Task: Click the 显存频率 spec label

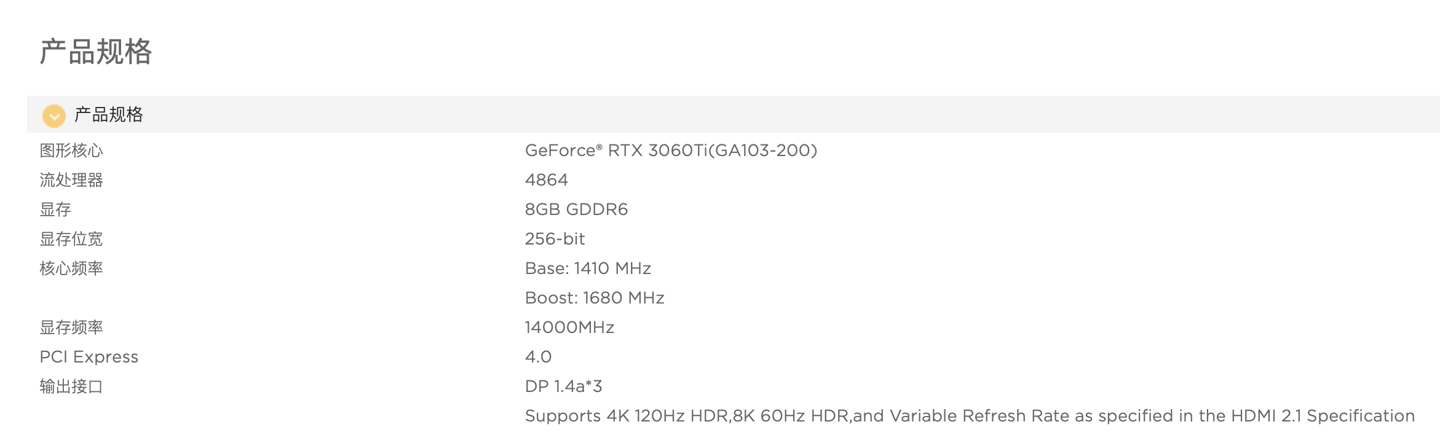Action: 71,328
